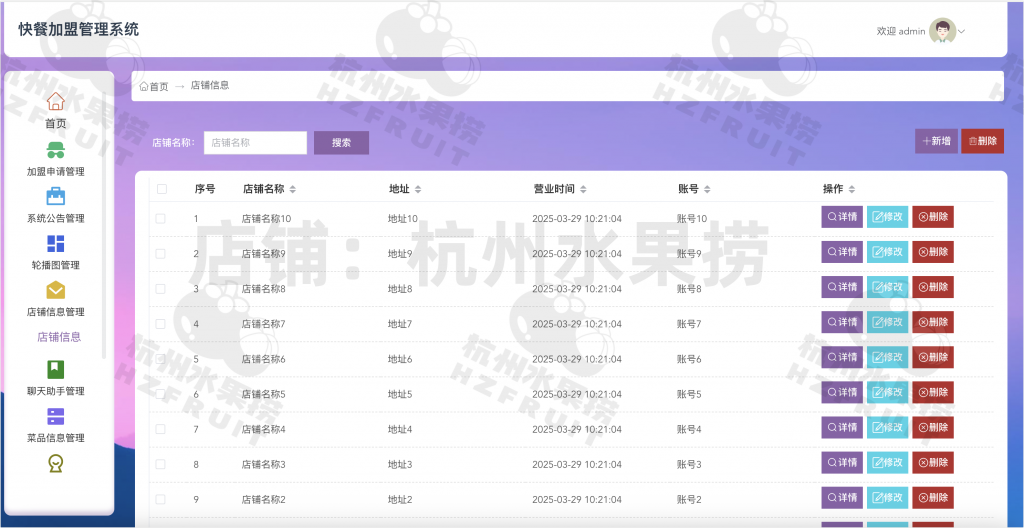Check the row 店铺名称7 checkbox

[161, 323]
